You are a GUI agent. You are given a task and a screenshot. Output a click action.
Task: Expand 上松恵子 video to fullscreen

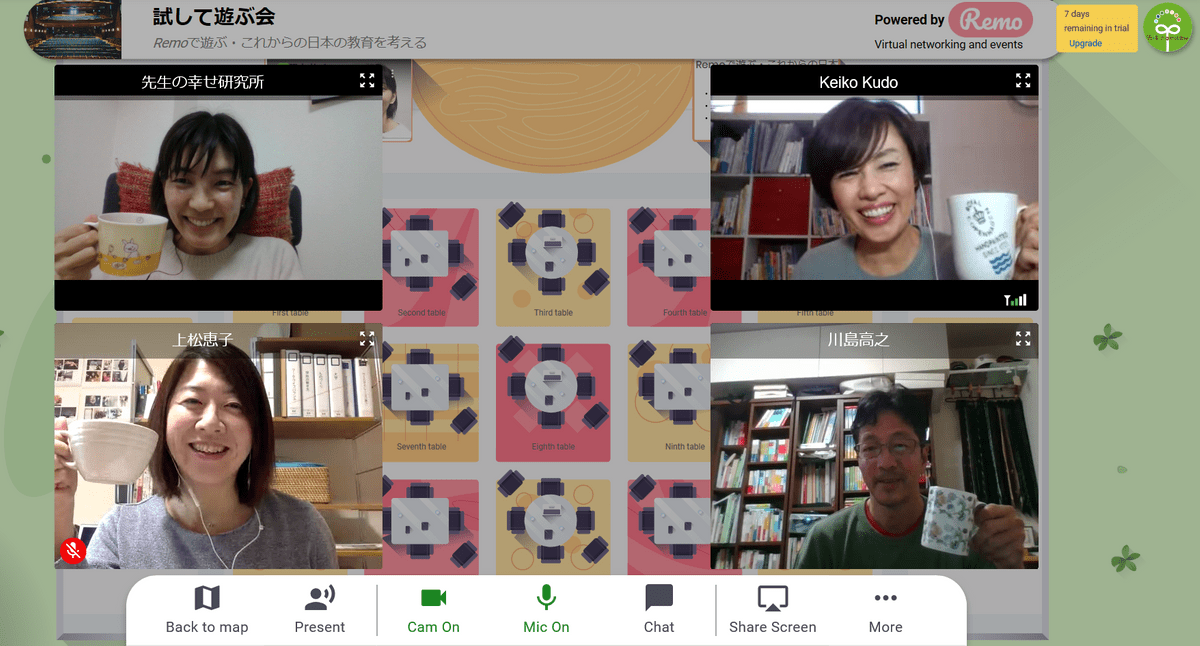point(367,339)
